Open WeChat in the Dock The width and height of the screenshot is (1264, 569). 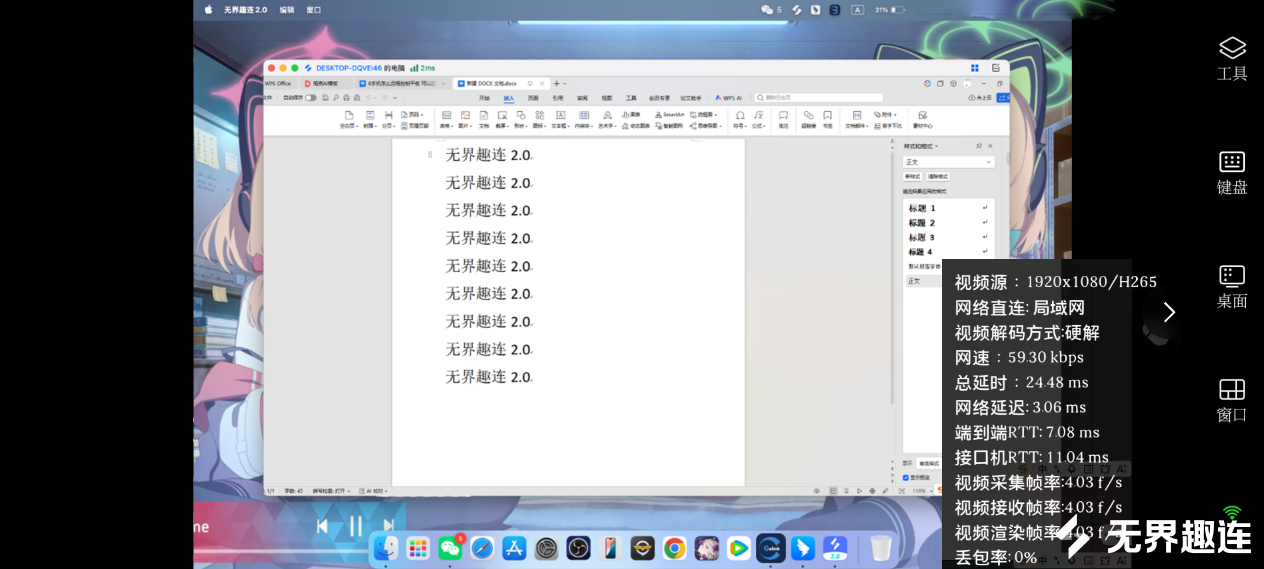coord(450,547)
